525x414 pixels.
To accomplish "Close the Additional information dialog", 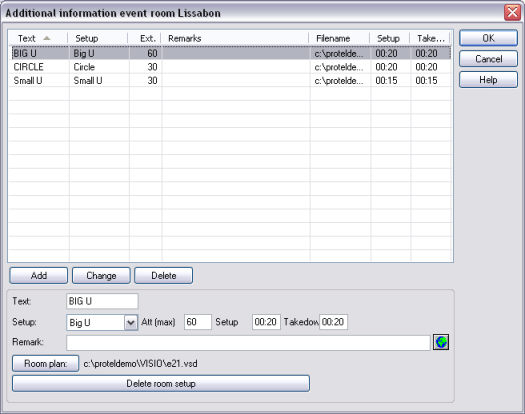I will 512,13.
